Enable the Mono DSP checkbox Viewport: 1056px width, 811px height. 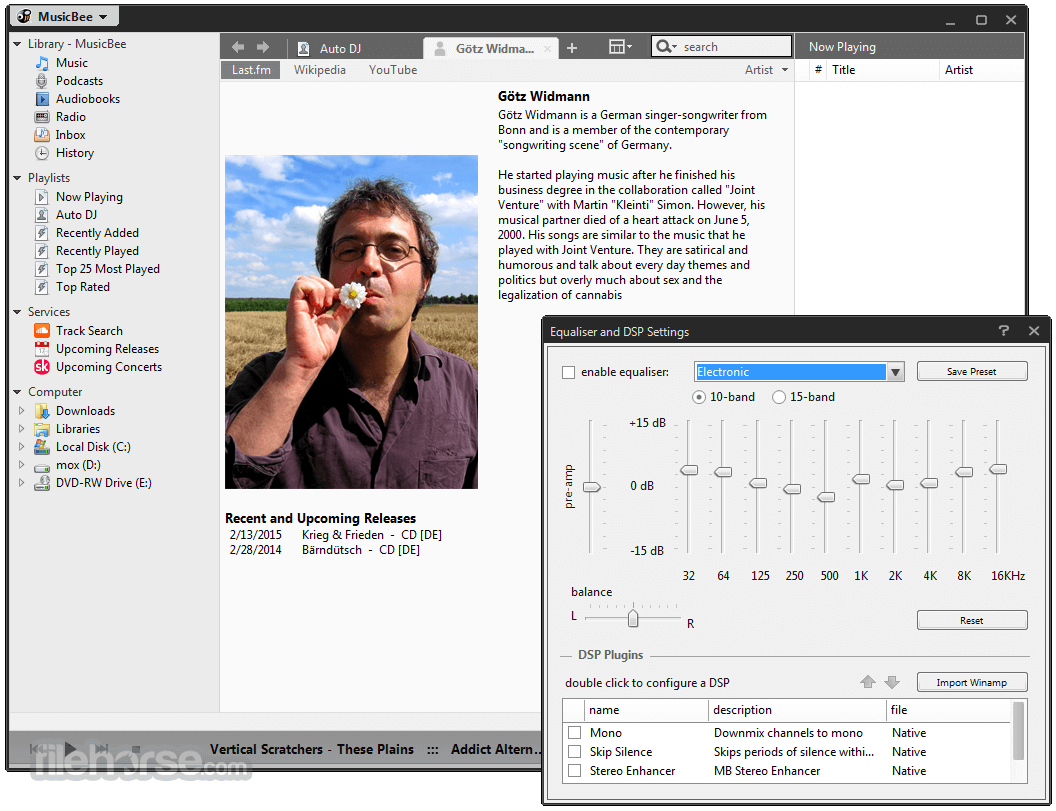coord(574,732)
